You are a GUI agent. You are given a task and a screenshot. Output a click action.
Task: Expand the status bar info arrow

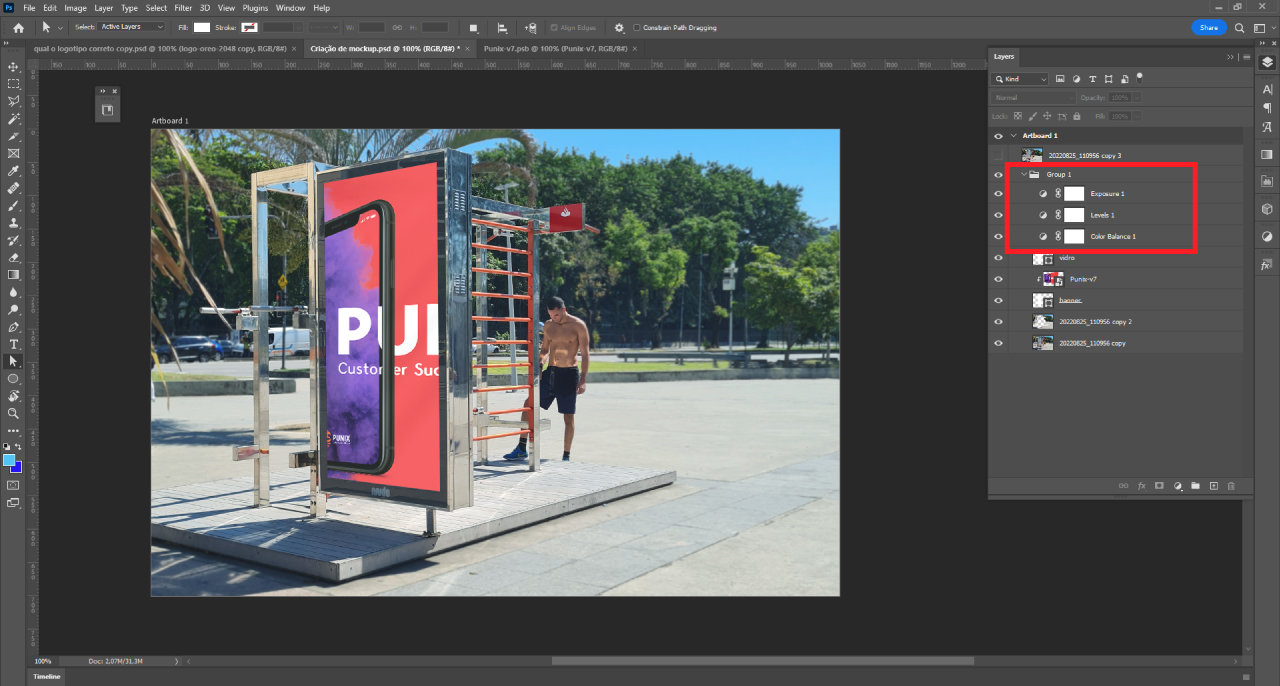coord(178,661)
